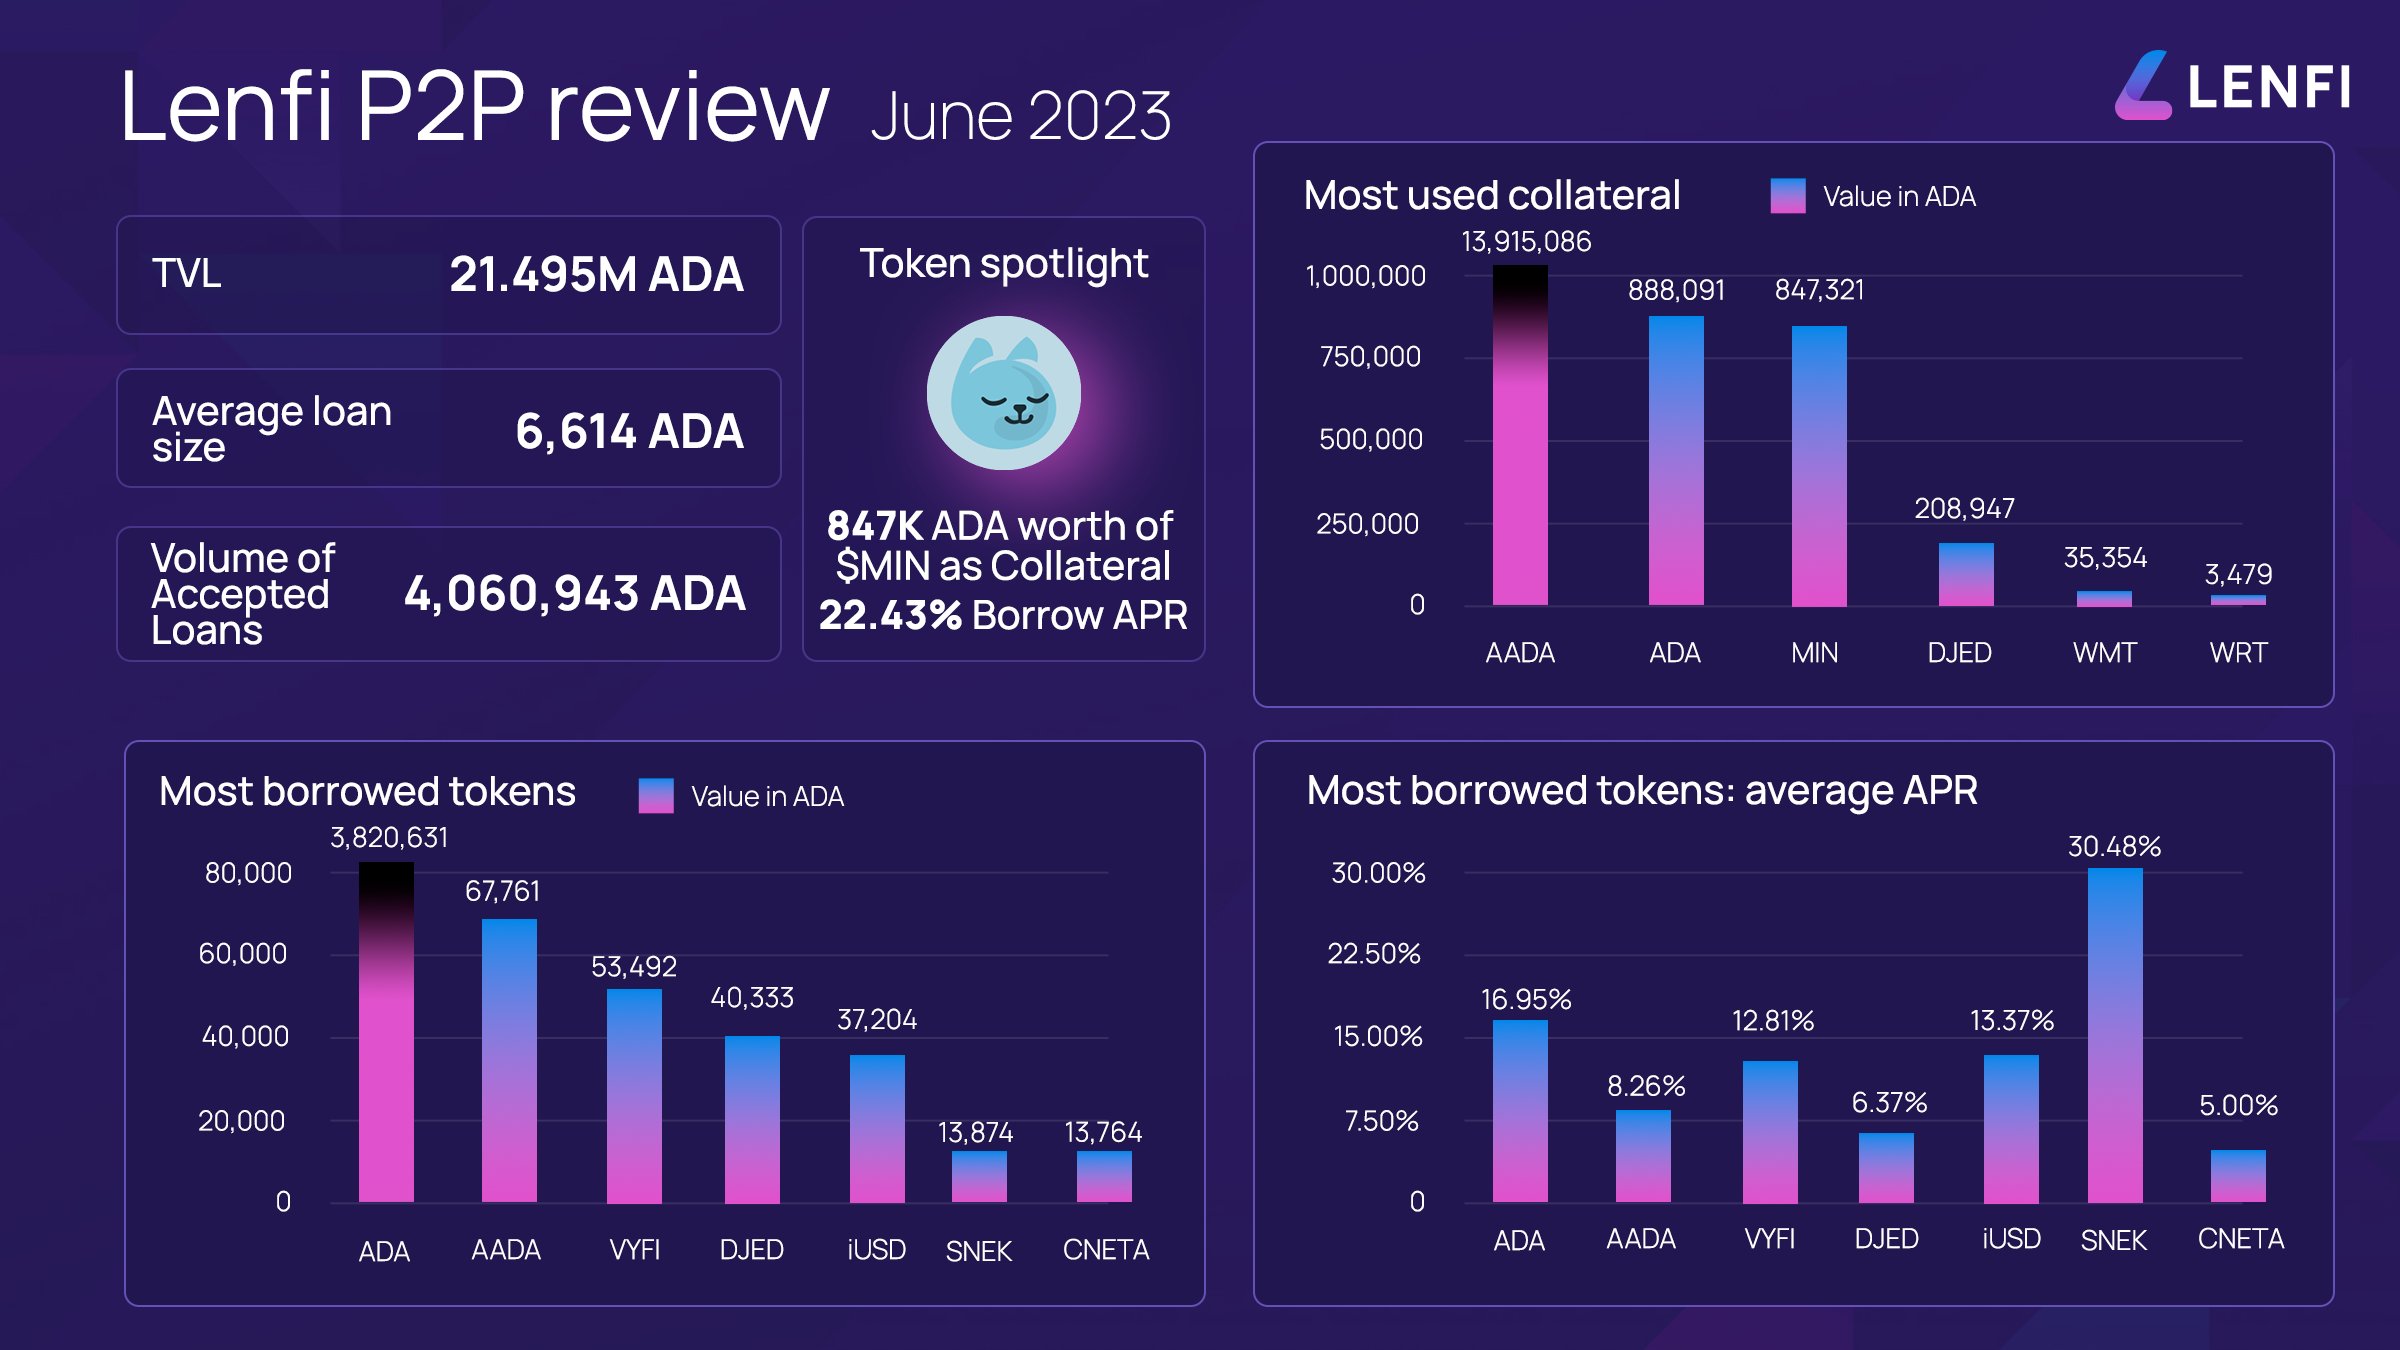Click the Token spotlight heading
This screenshot has width=2400, height=1350.
(1004, 264)
